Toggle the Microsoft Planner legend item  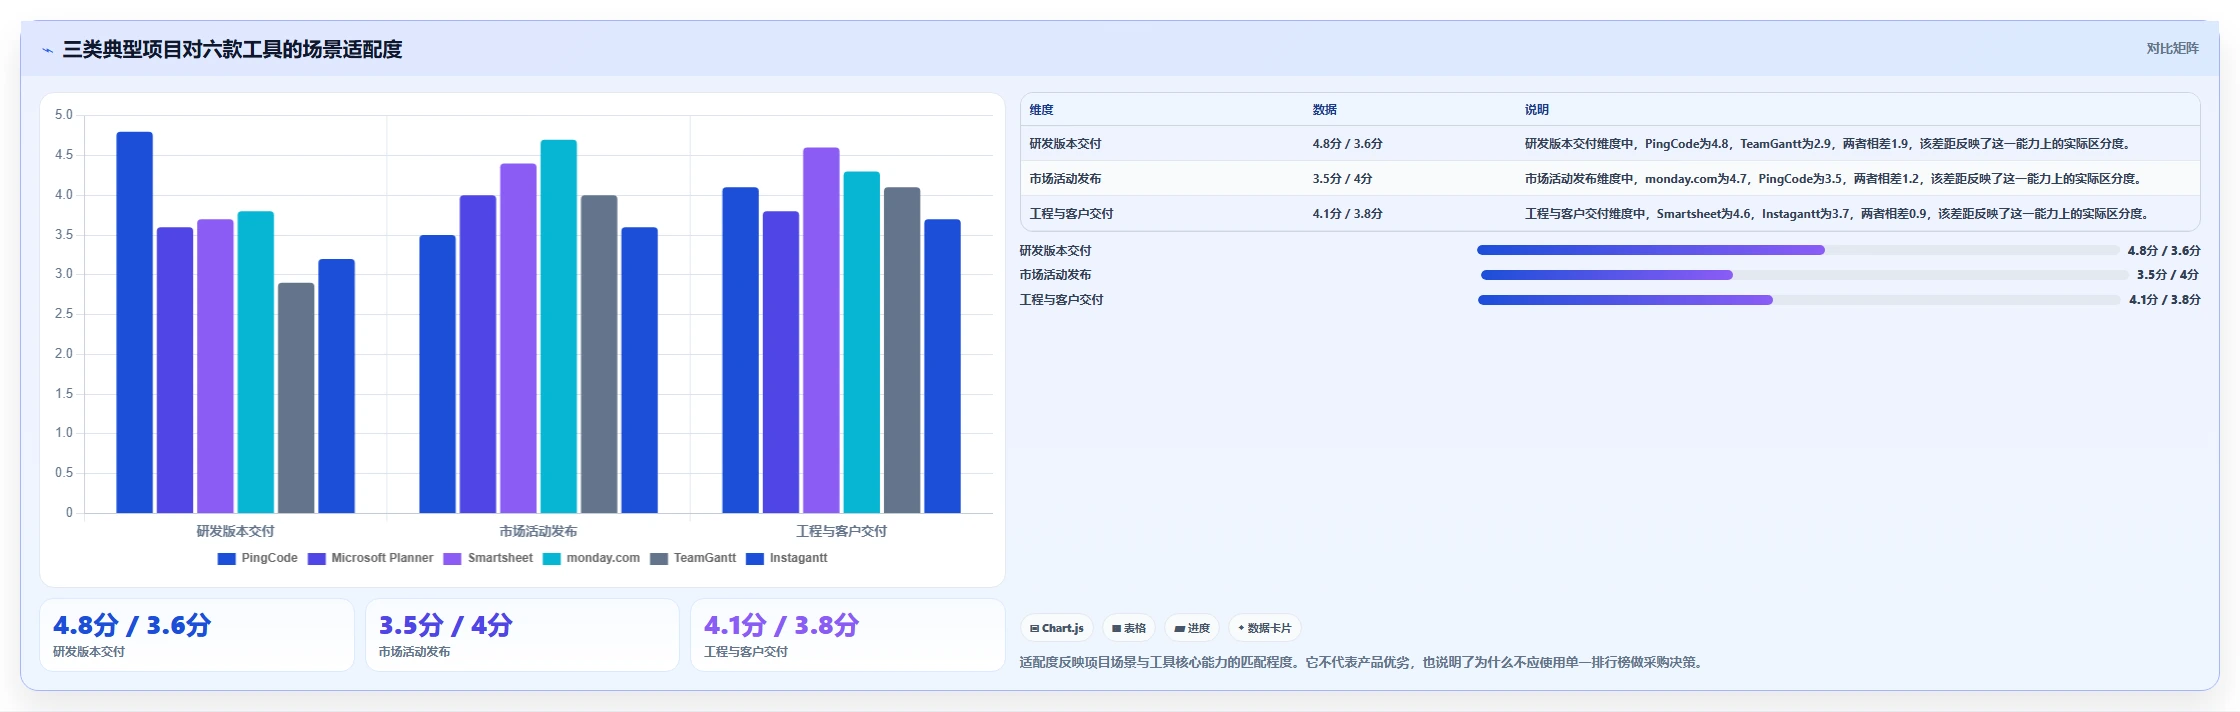tap(371, 558)
